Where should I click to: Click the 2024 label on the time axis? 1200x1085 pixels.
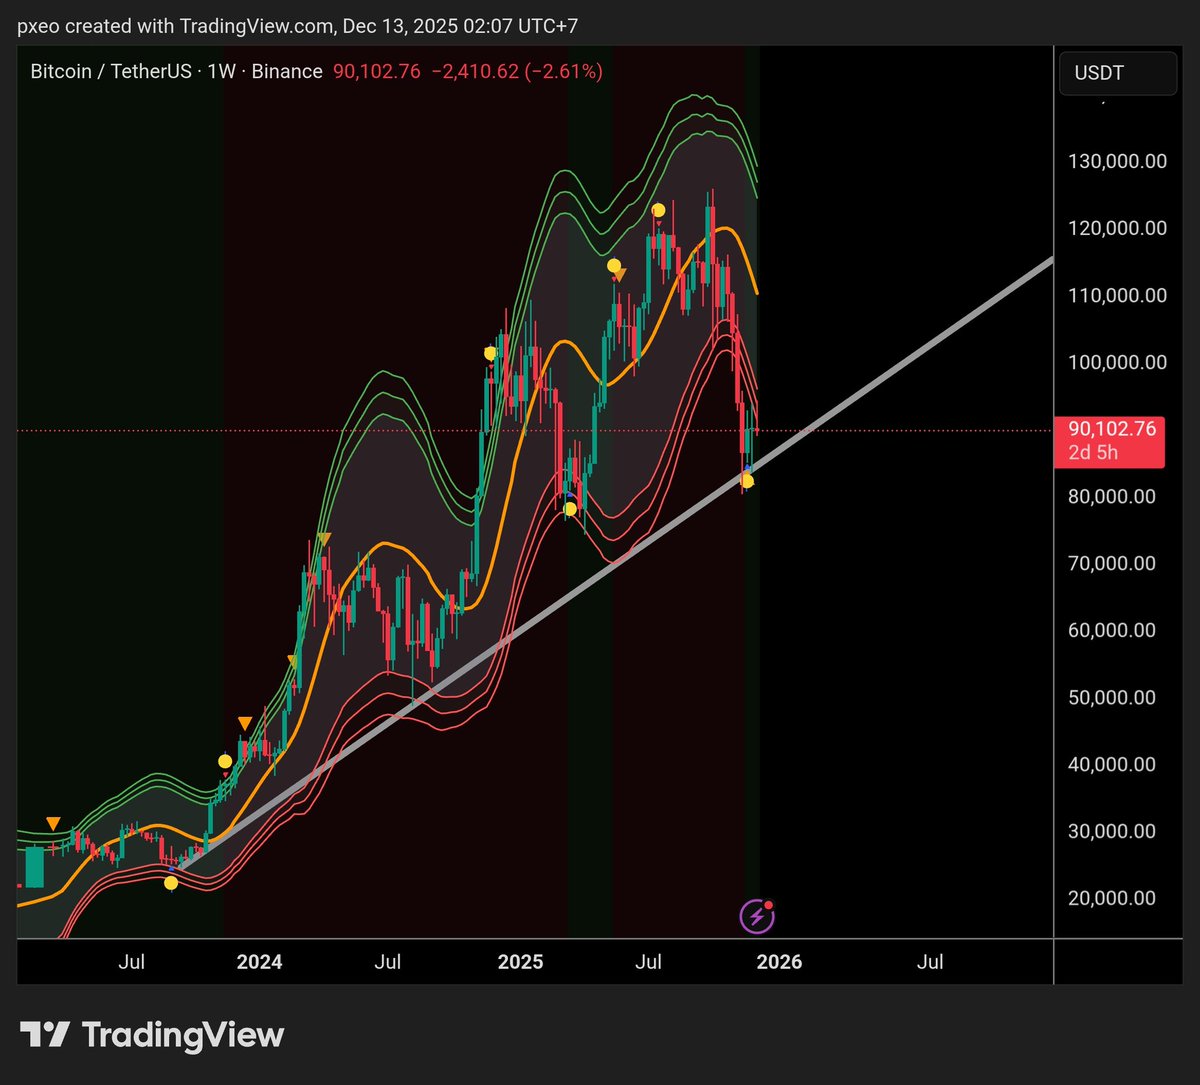(x=259, y=963)
